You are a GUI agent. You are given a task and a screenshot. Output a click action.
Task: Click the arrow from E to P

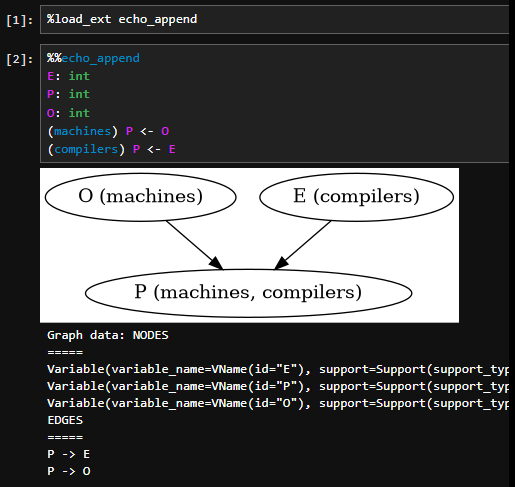[302, 245]
